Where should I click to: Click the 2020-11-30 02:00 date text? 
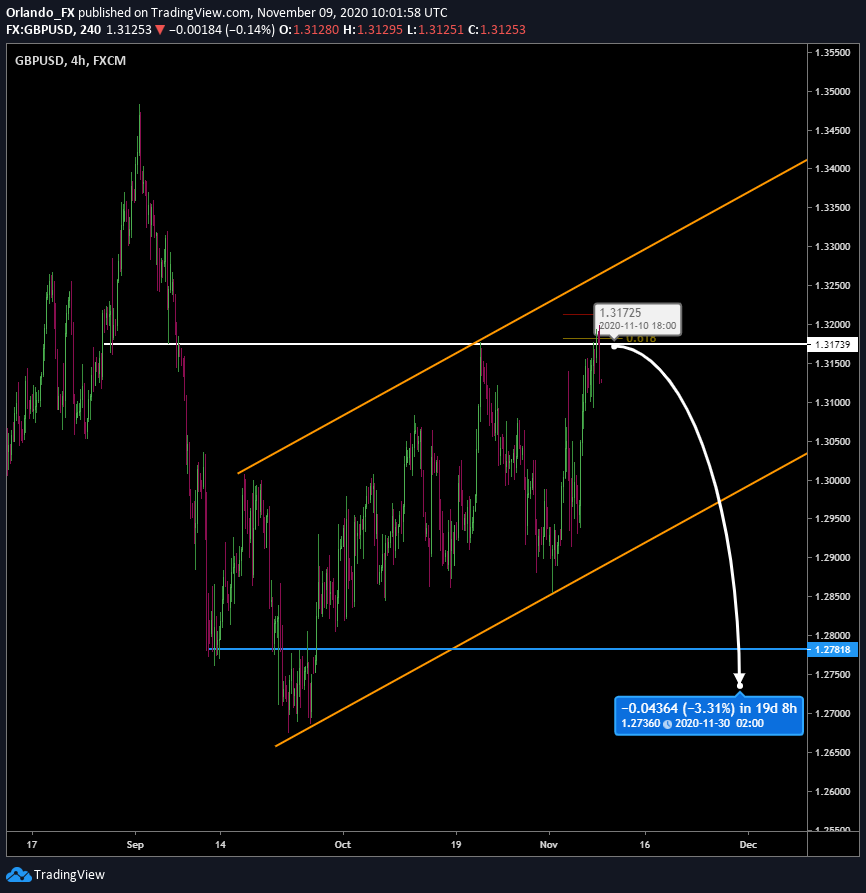point(719,723)
